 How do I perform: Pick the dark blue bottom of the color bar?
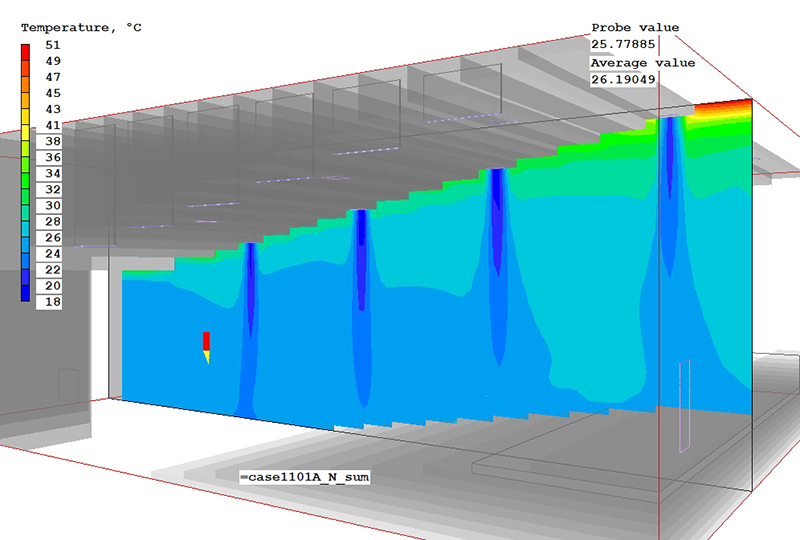pos(25,293)
